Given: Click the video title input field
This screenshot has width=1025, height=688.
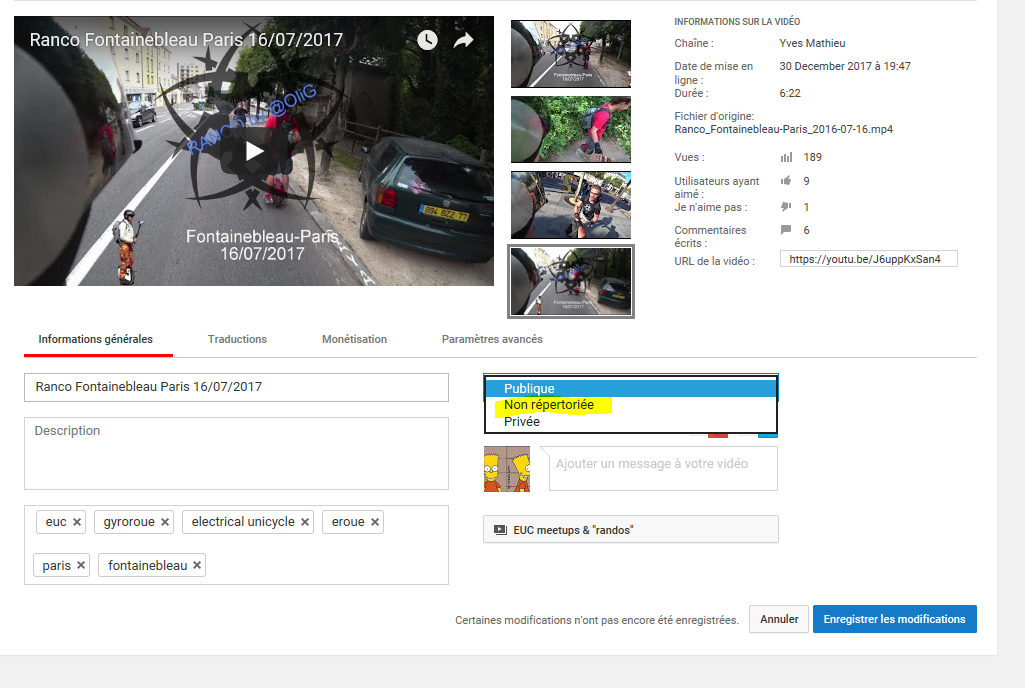Looking at the screenshot, I should (236, 387).
